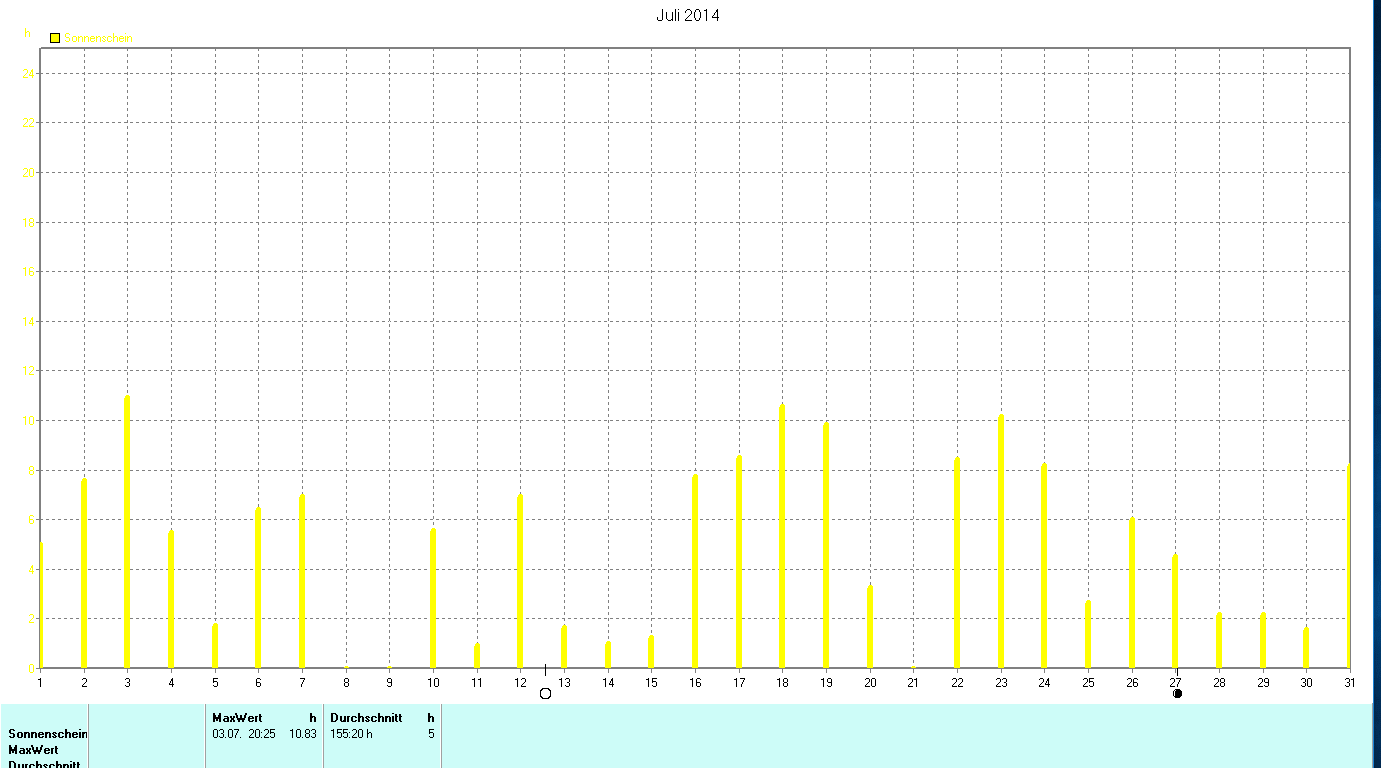The height and width of the screenshot is (768, 1381).
Task: Click the Durchschnitt column header
Action: point(366,718)
